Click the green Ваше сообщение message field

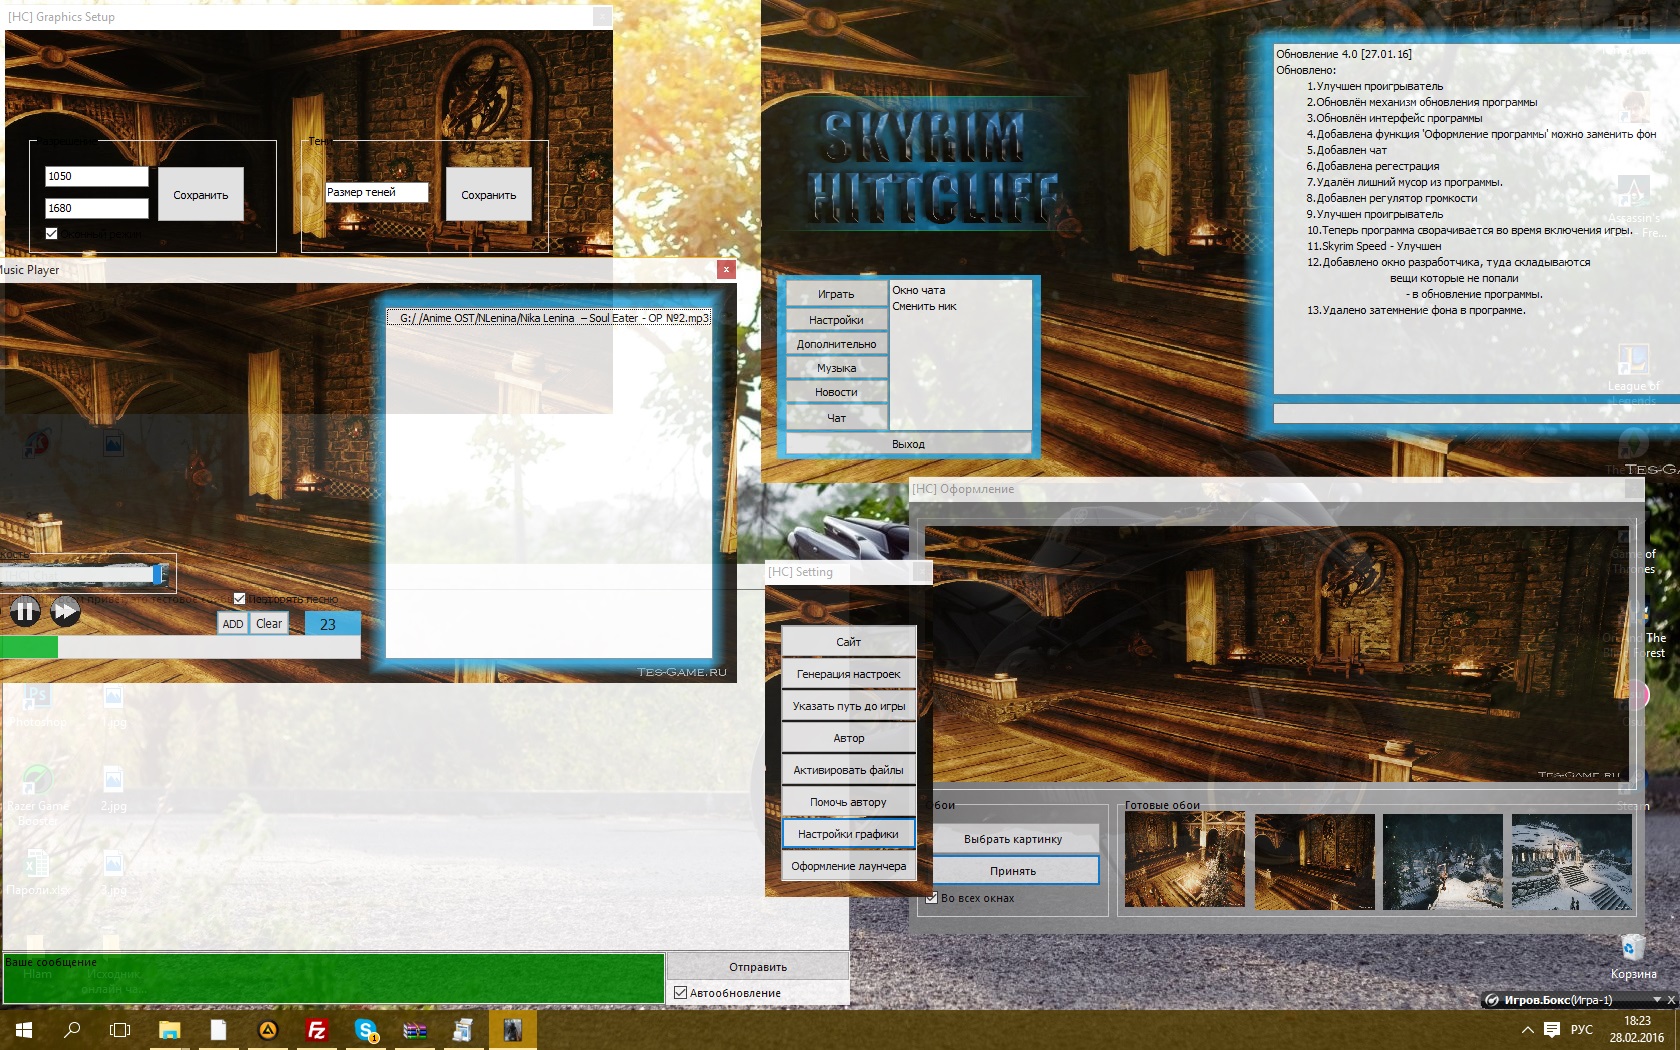coord(334,978)
